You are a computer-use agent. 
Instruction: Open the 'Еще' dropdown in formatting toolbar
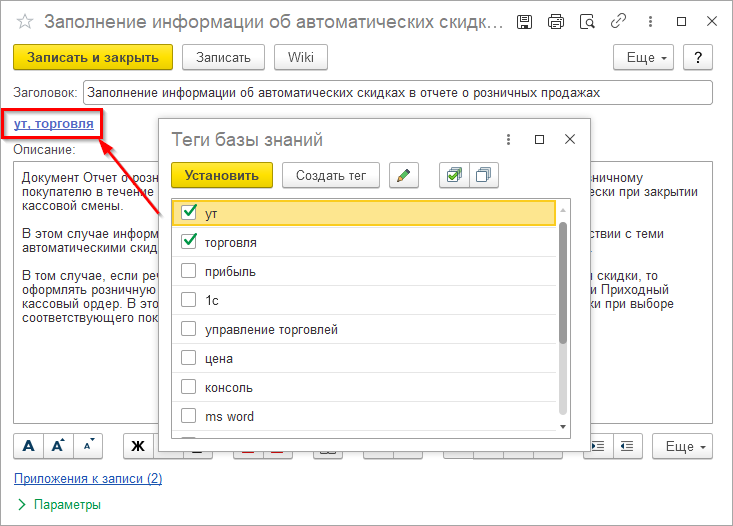pos(683,445)
